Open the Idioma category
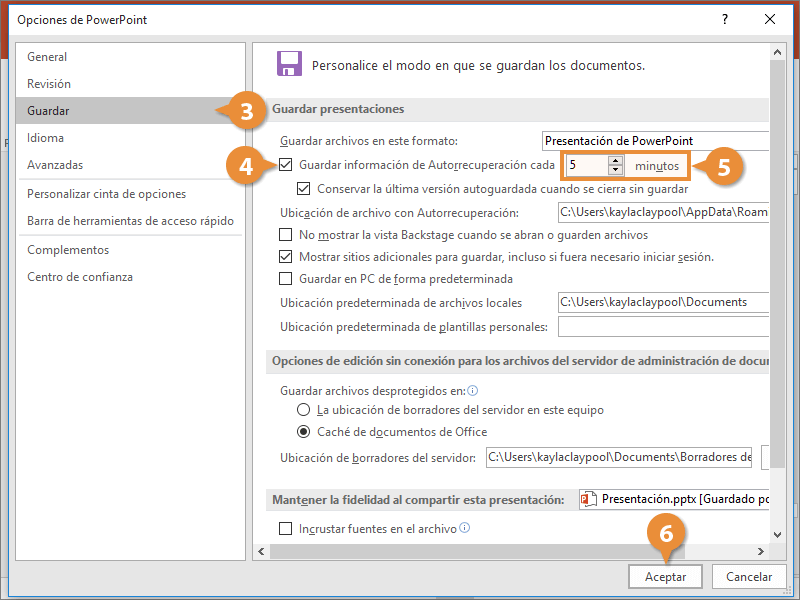The height and width of the screenshot is (600, 800). tap(46, 138)
